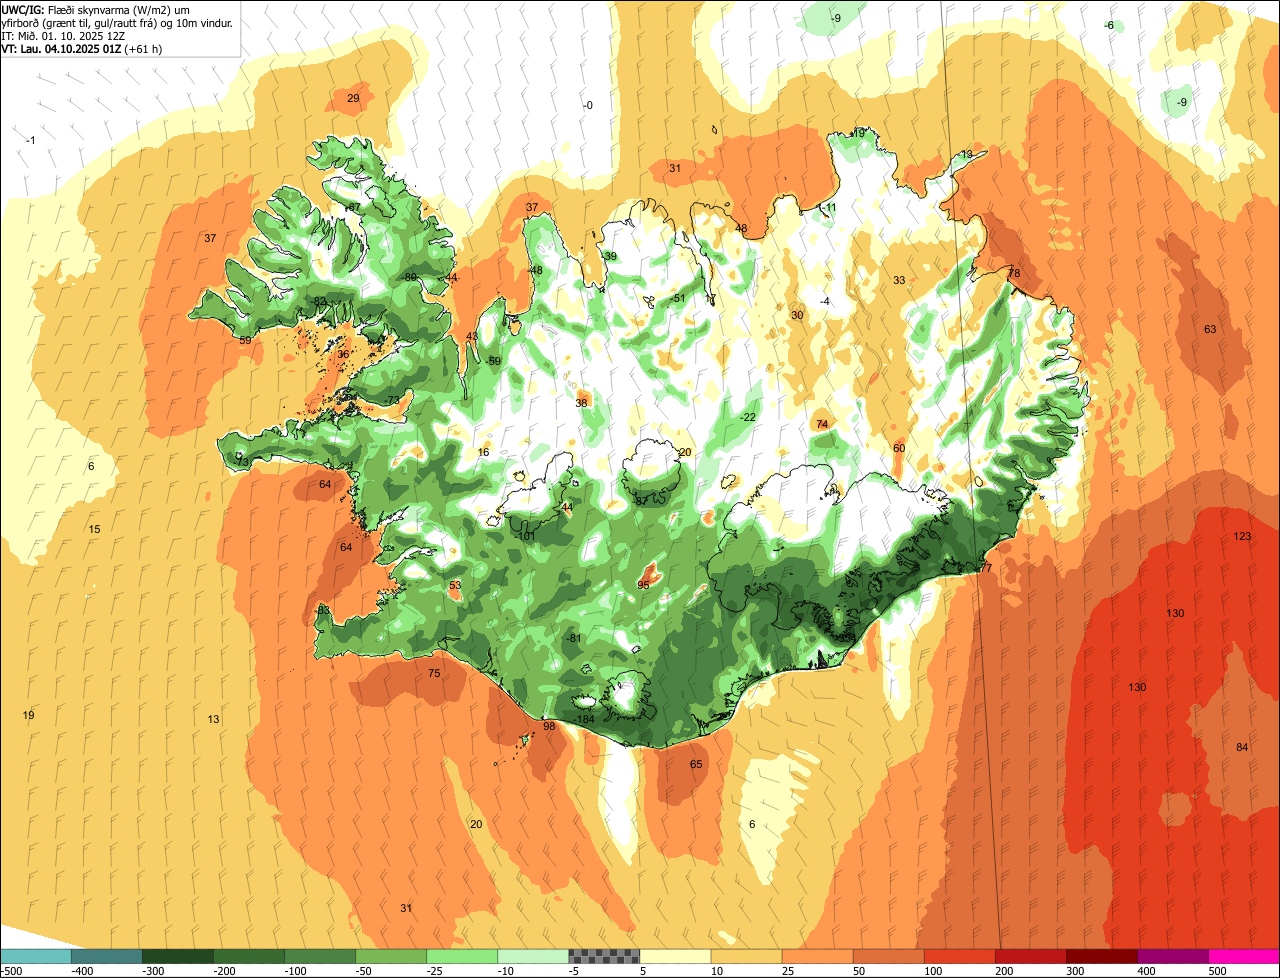Click the map value '-6' off the northeast

[1108, 26]
